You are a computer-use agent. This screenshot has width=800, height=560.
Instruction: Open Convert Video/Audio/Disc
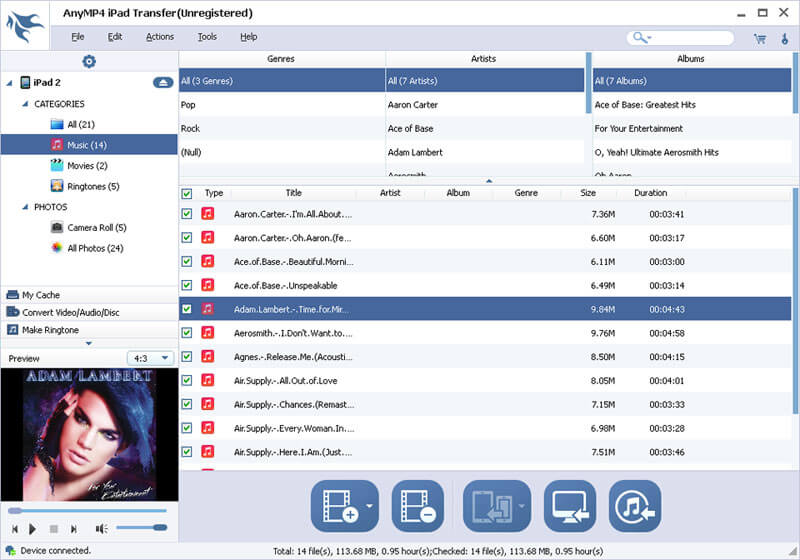[x=89, y=312]
